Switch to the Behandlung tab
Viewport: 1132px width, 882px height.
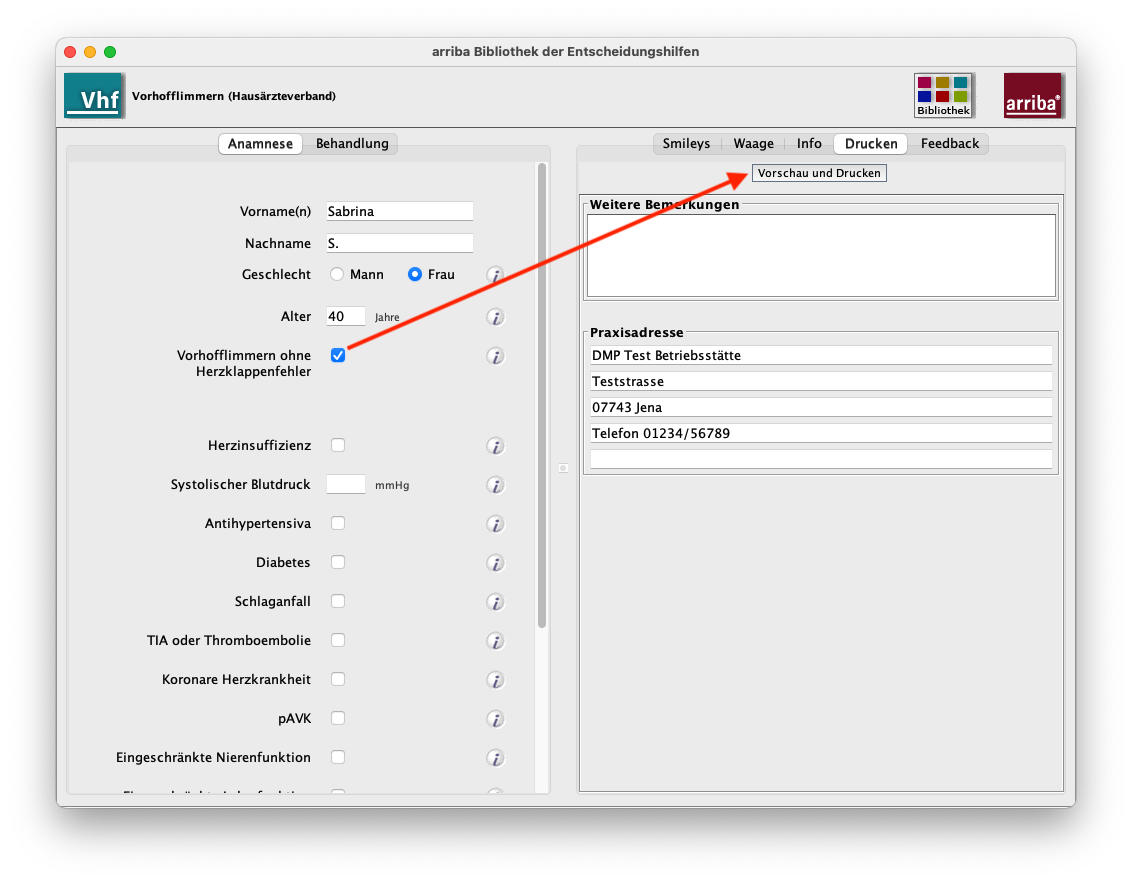352,144
